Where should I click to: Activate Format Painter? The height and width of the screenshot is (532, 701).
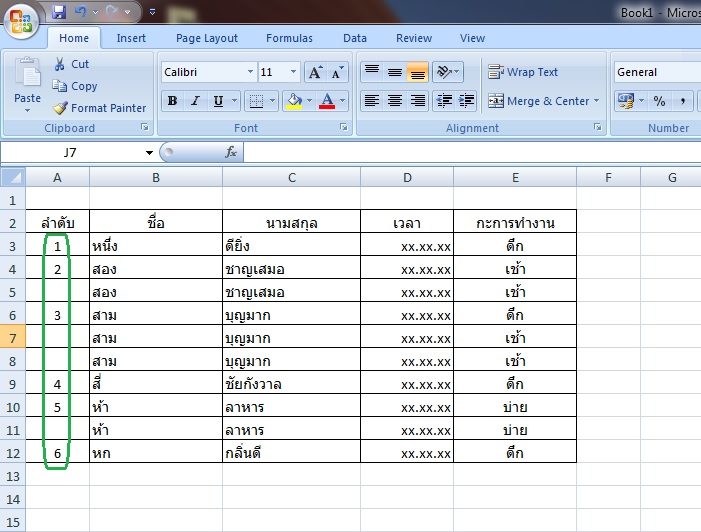(x=99, y=108)
